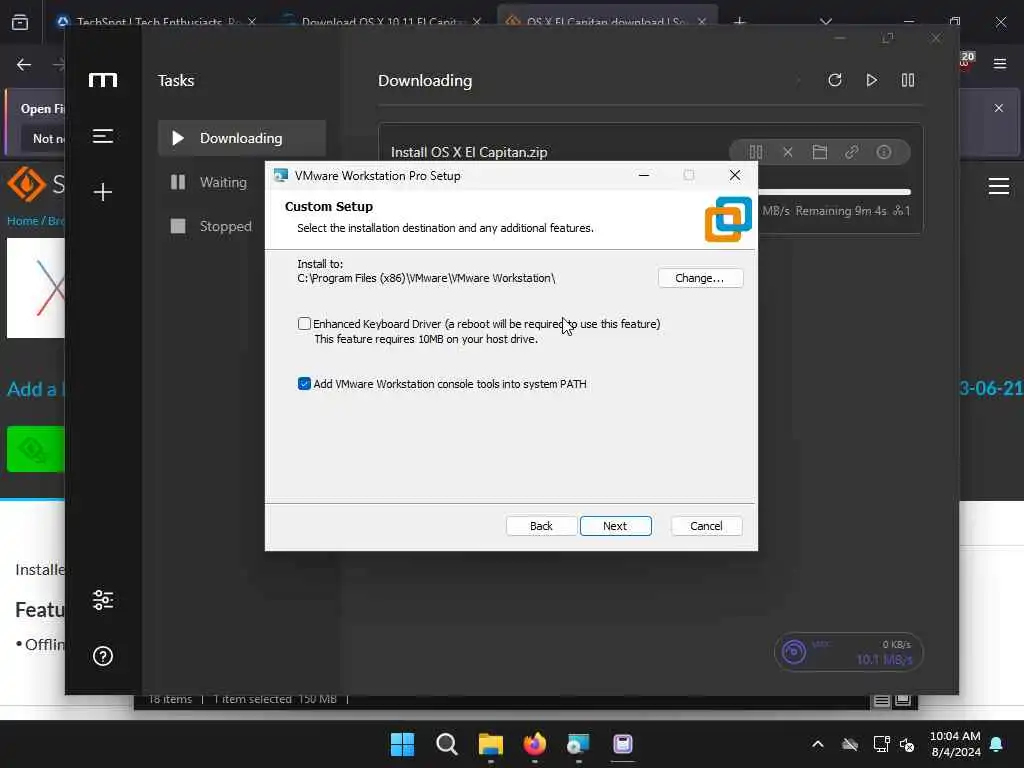Switch File Explorer to details view
The image size is (1024, 768).
pyautogui.click(x=882, y=701)
